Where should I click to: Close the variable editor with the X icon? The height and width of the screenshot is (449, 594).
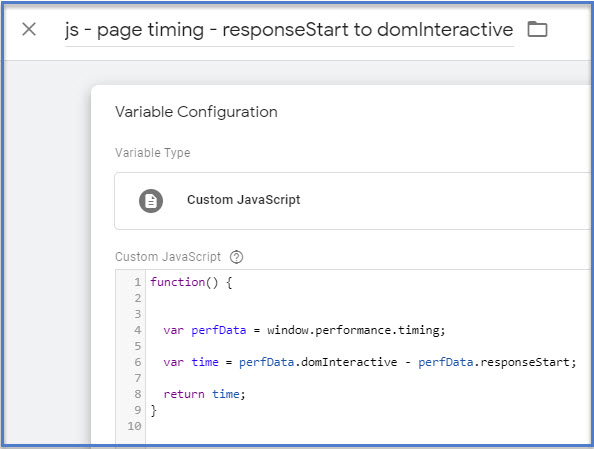[x=29, y=29]
